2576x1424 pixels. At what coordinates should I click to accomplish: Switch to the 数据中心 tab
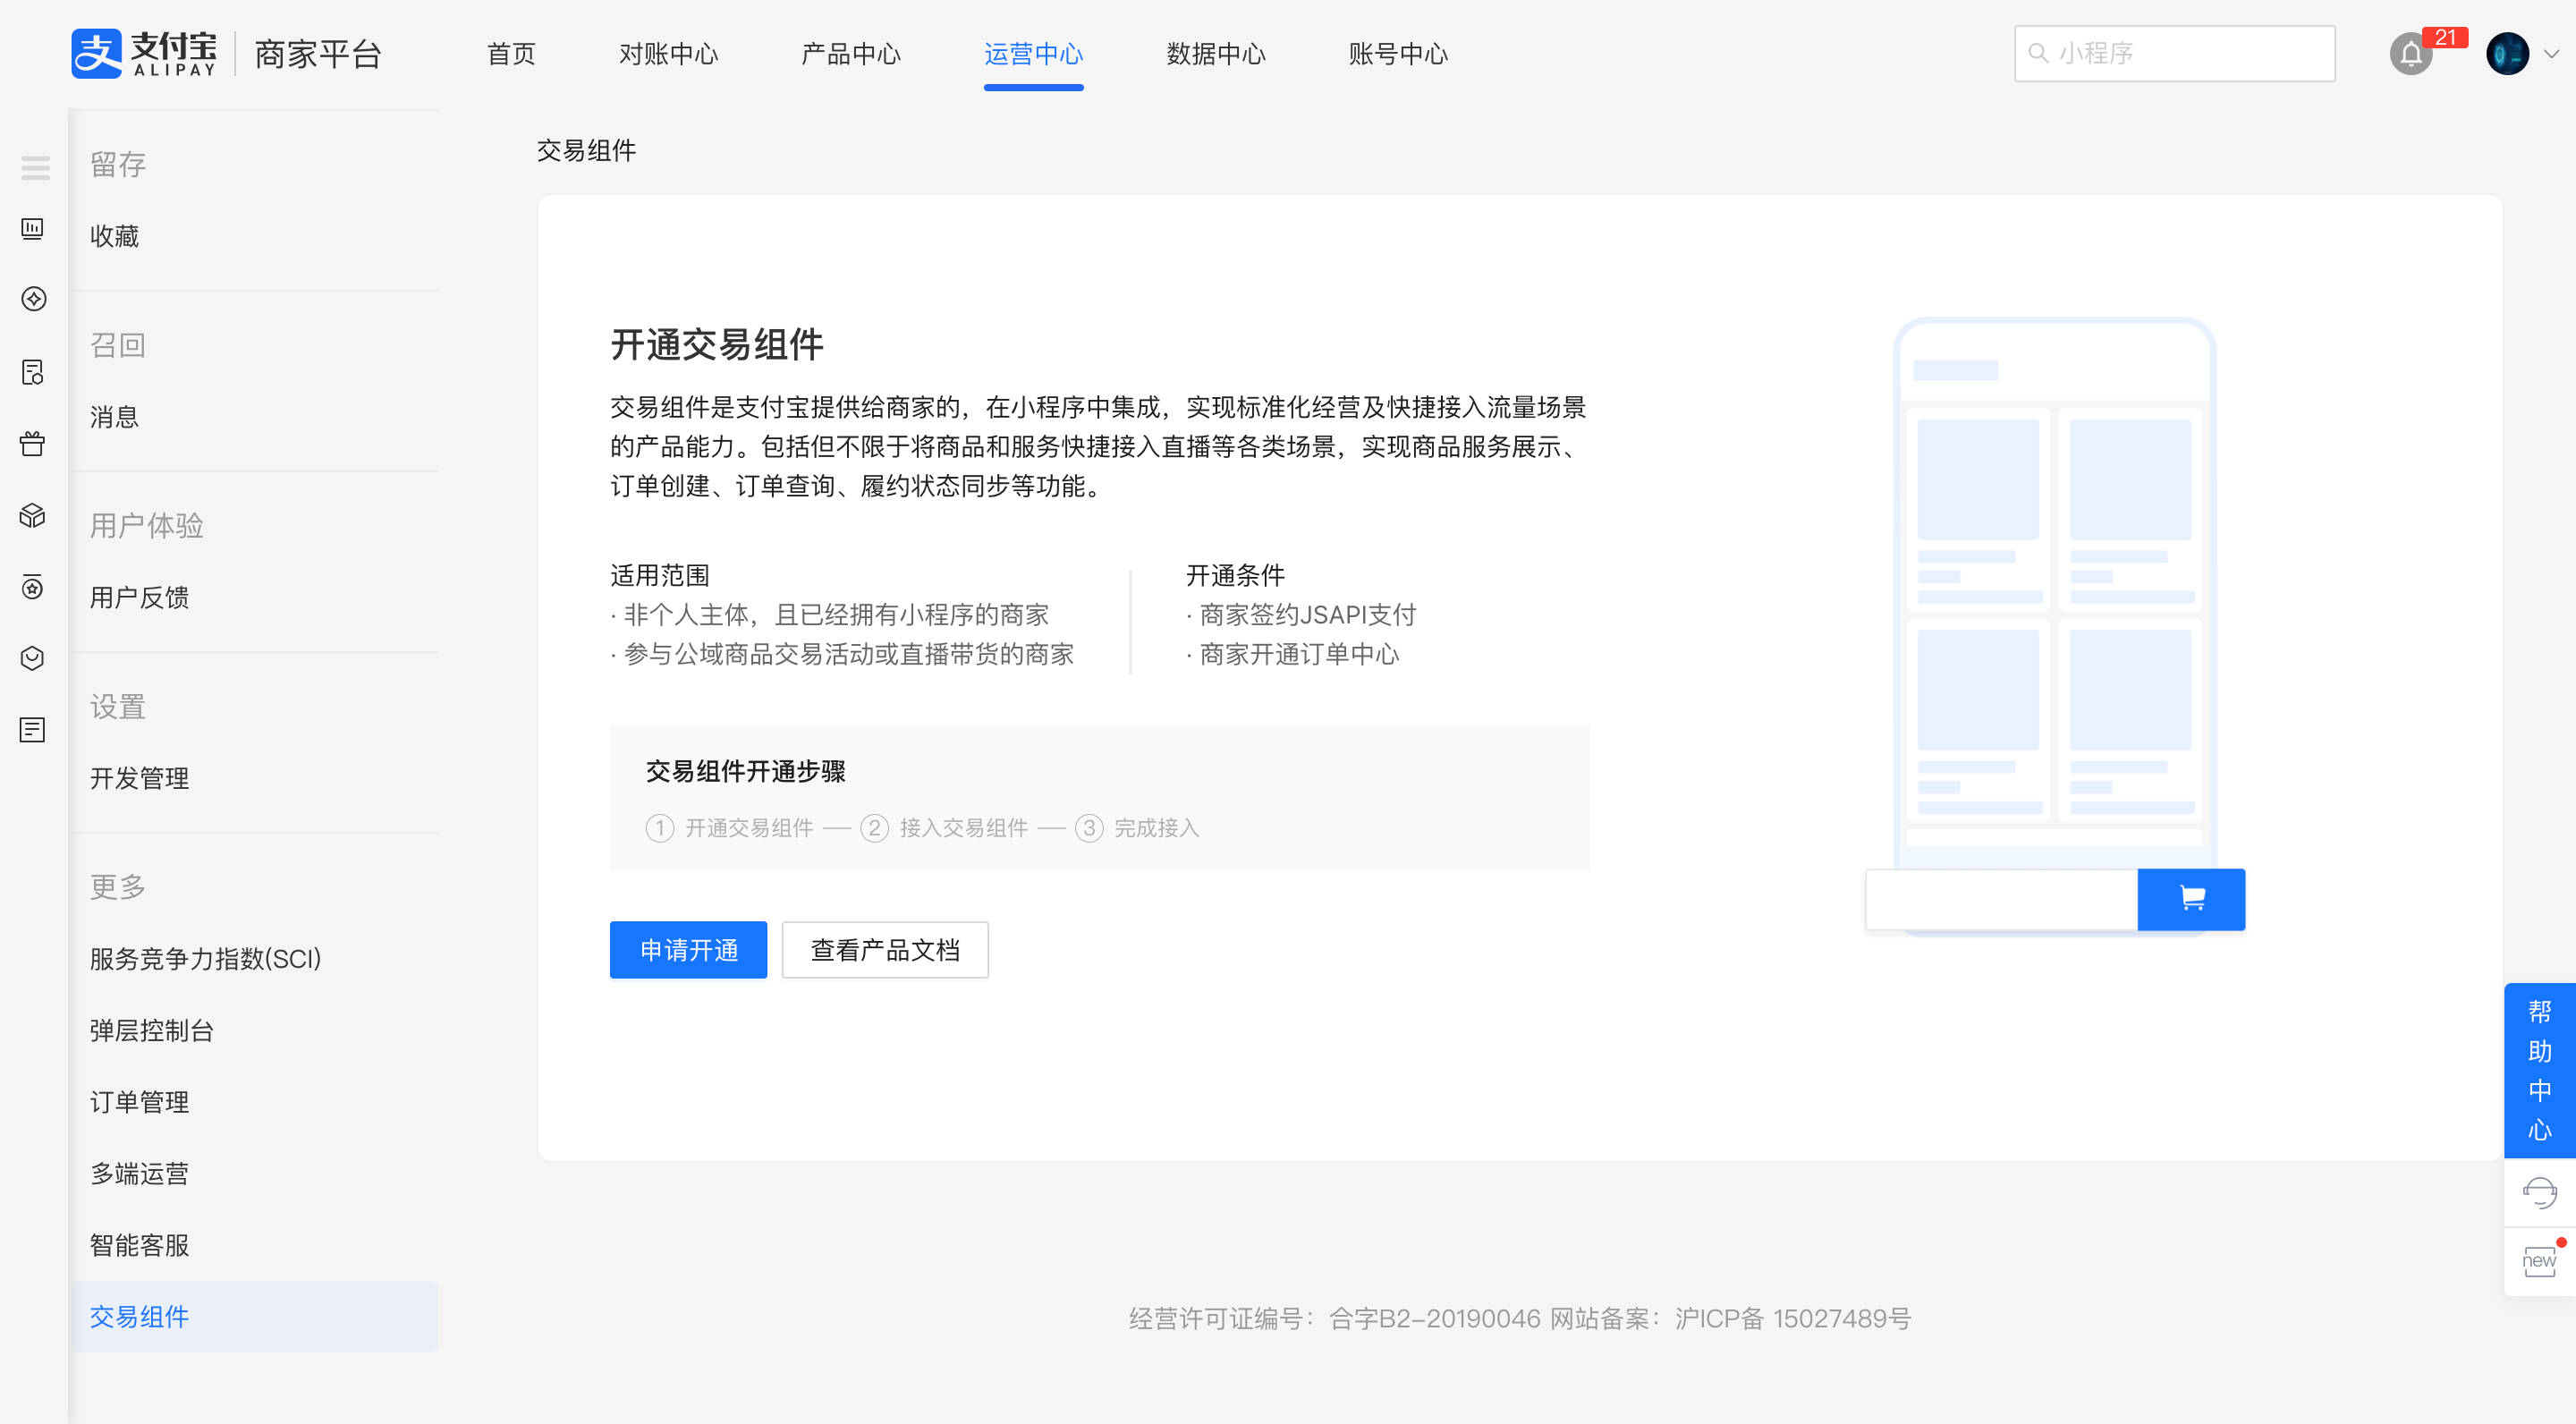(x=1216, y=54)
